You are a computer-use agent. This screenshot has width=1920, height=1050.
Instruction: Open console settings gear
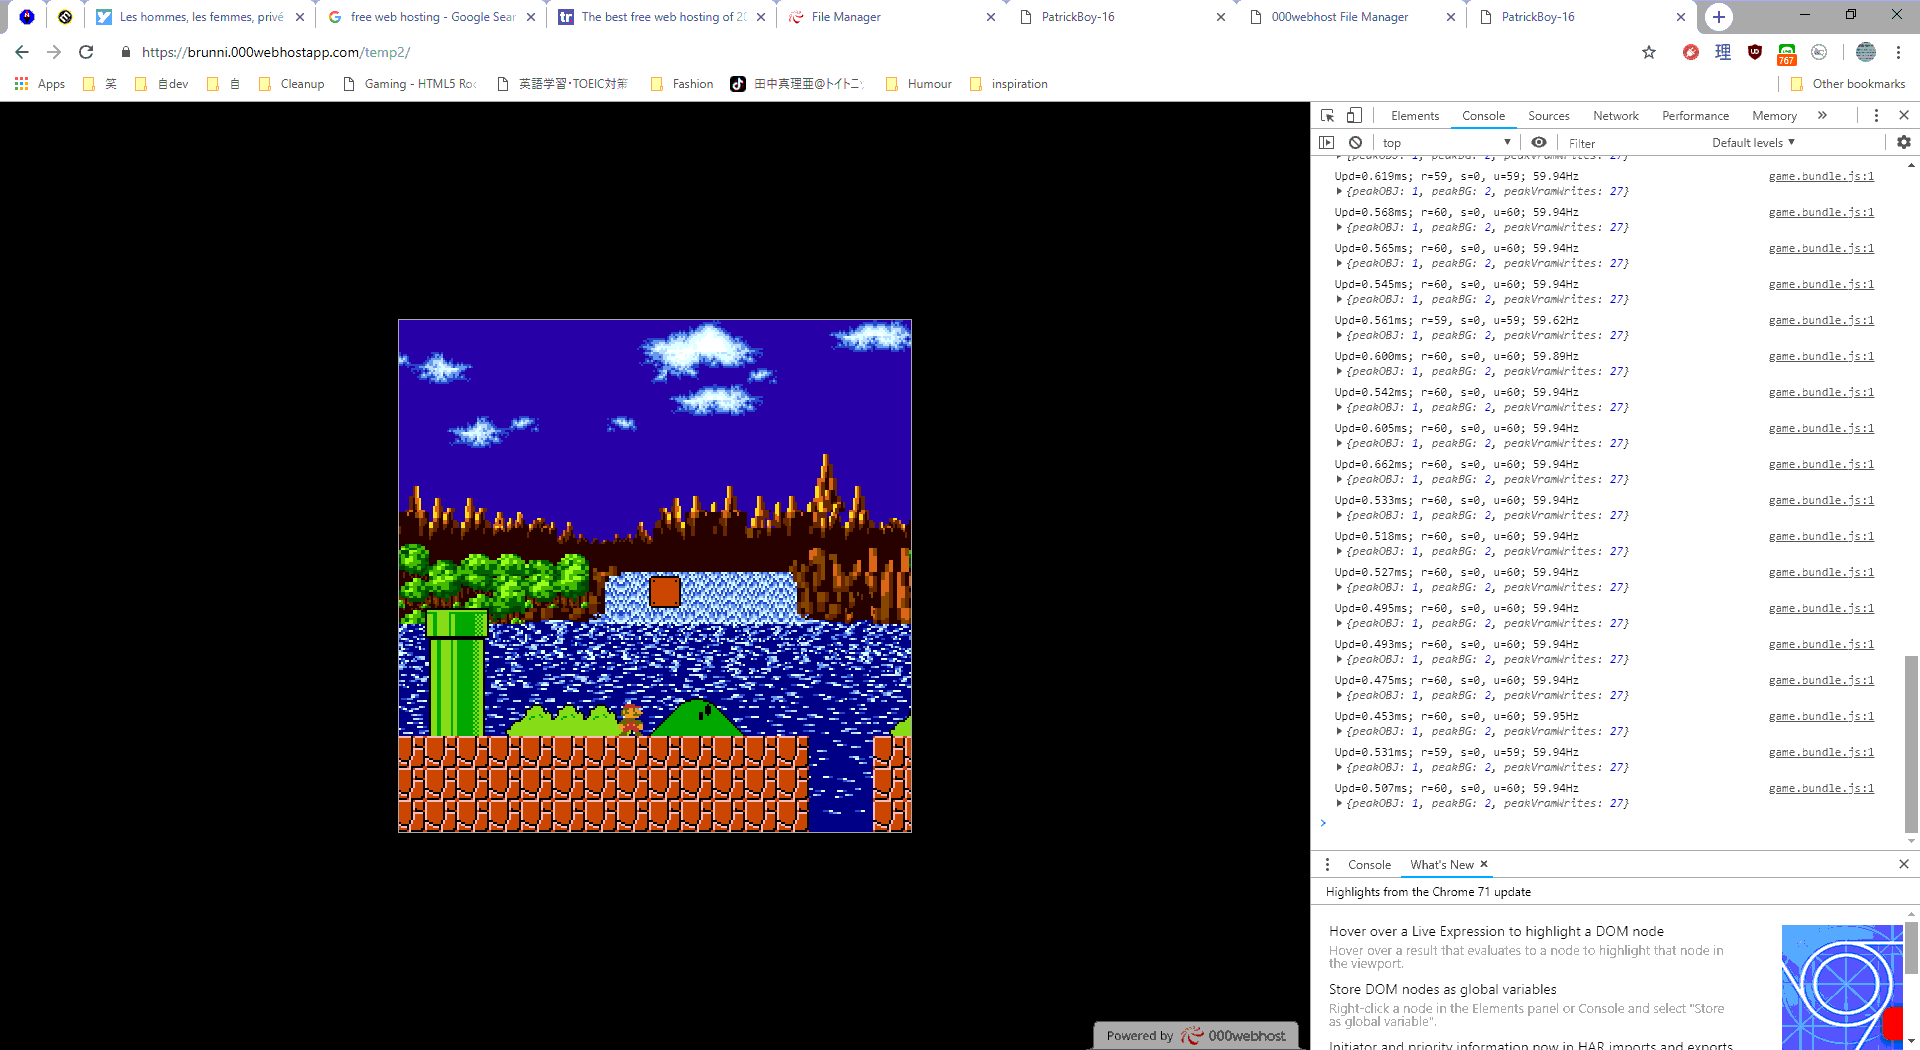(1904, 143)
